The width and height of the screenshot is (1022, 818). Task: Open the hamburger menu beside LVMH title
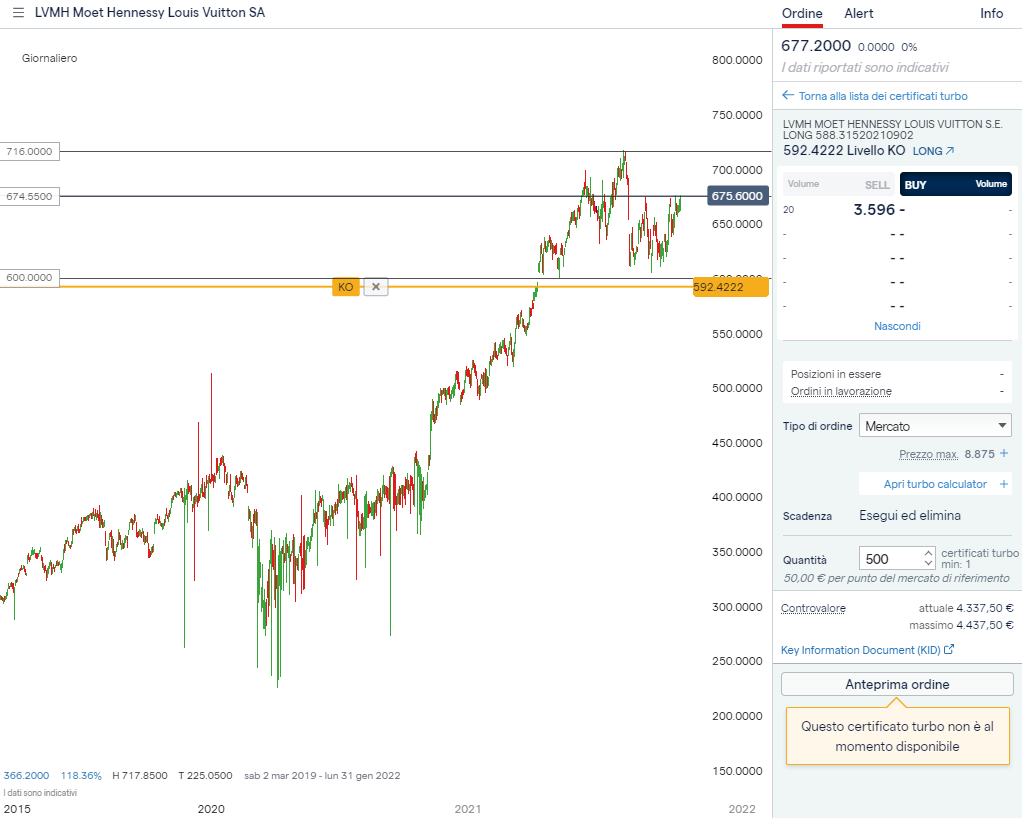18,13
